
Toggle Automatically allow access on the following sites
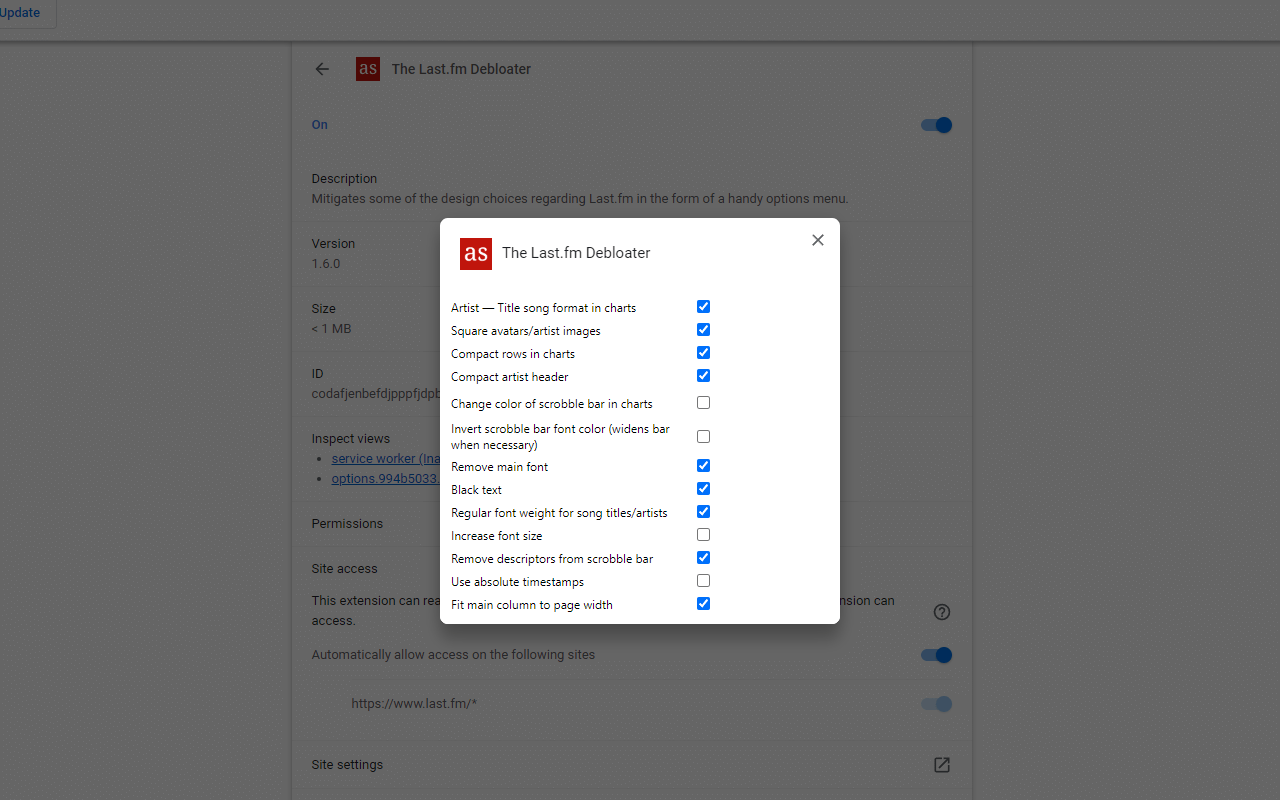point(937,655)
